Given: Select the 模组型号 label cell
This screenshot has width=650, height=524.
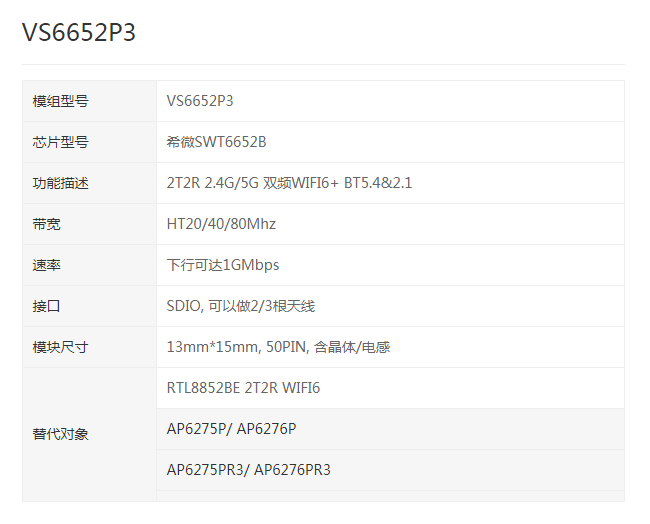Looking at the screenshot, I should pyautogui.click(x=61, y=101).
